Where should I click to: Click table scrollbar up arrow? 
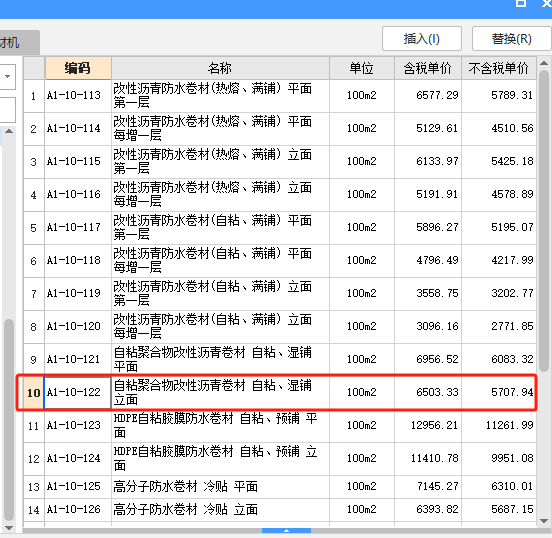point(544,63)
